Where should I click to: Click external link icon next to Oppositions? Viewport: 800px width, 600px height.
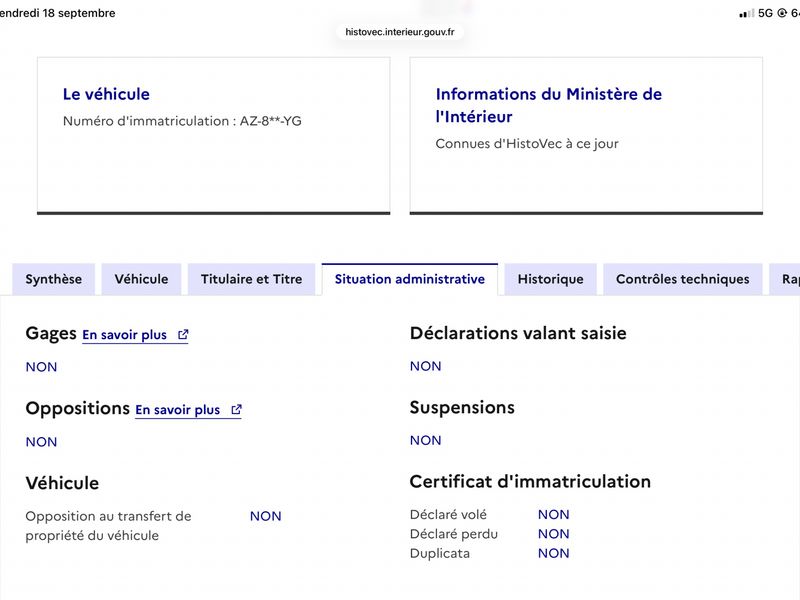click(x=236, y=410)
